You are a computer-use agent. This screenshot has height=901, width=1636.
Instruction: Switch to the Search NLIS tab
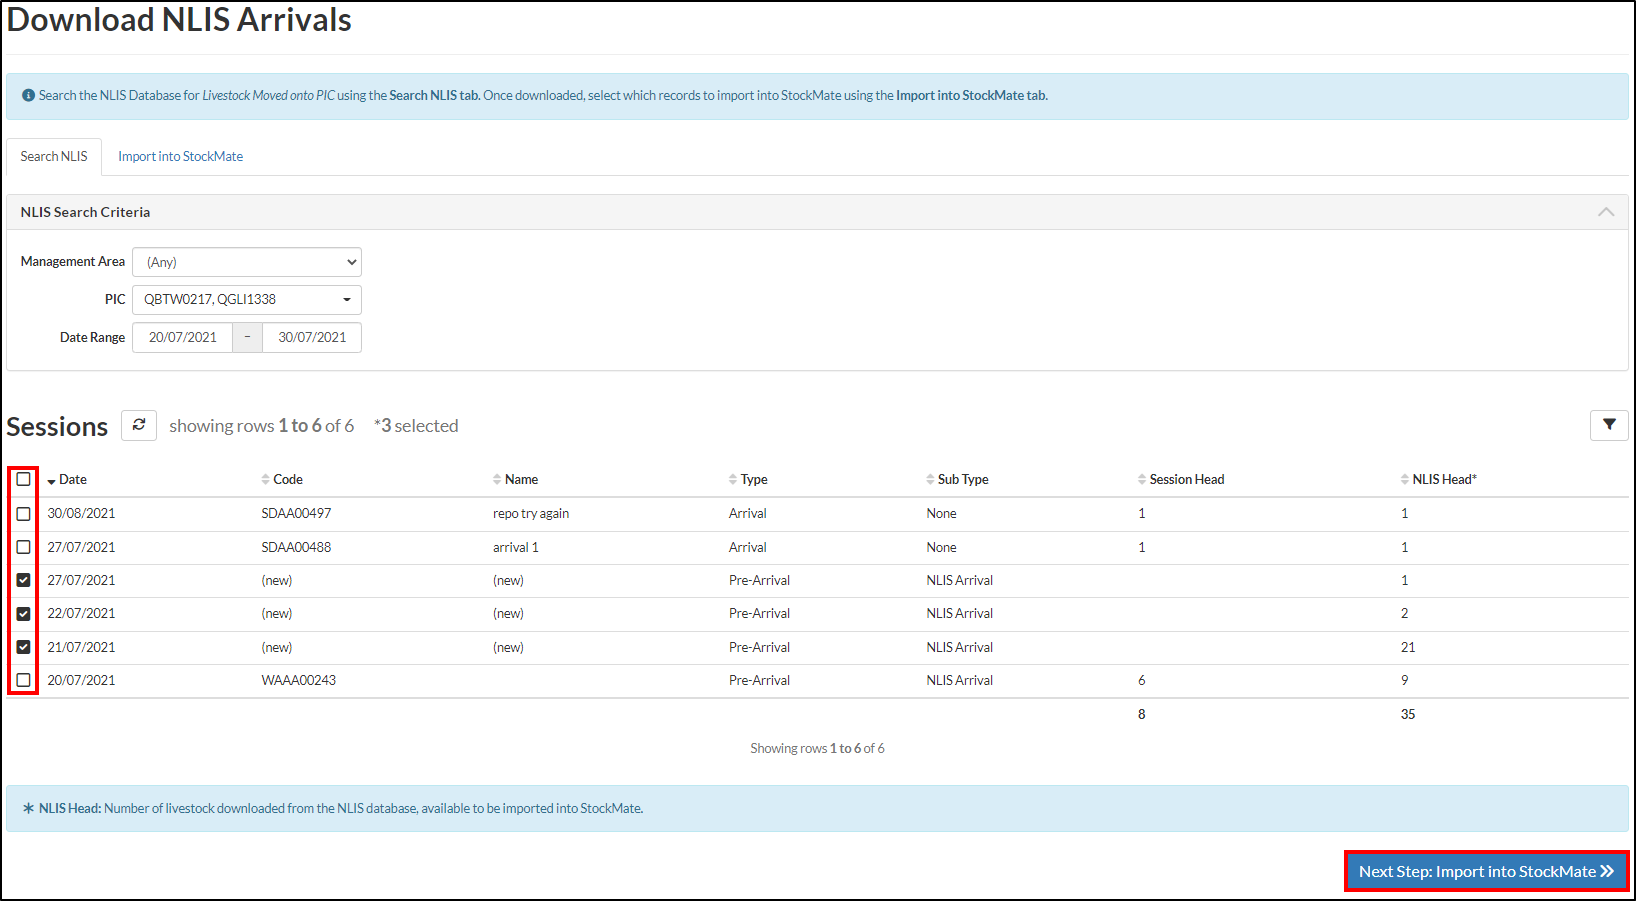pyautogui.click(x=54, y=157)
